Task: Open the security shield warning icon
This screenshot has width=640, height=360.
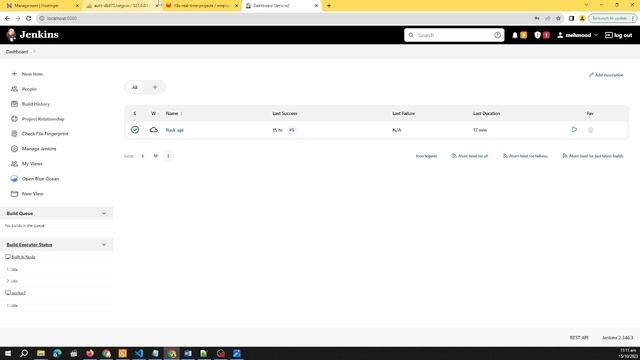Action: (538, 35)
